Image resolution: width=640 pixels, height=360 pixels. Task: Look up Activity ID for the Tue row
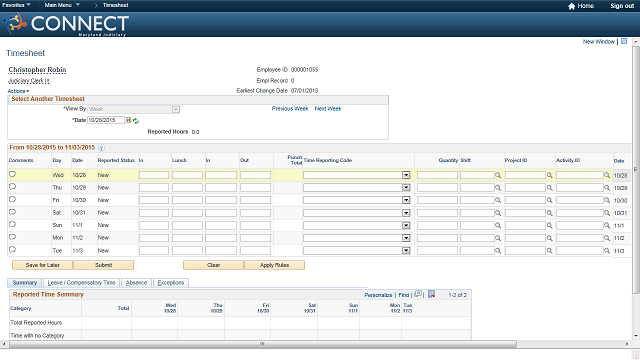point(607,251)
